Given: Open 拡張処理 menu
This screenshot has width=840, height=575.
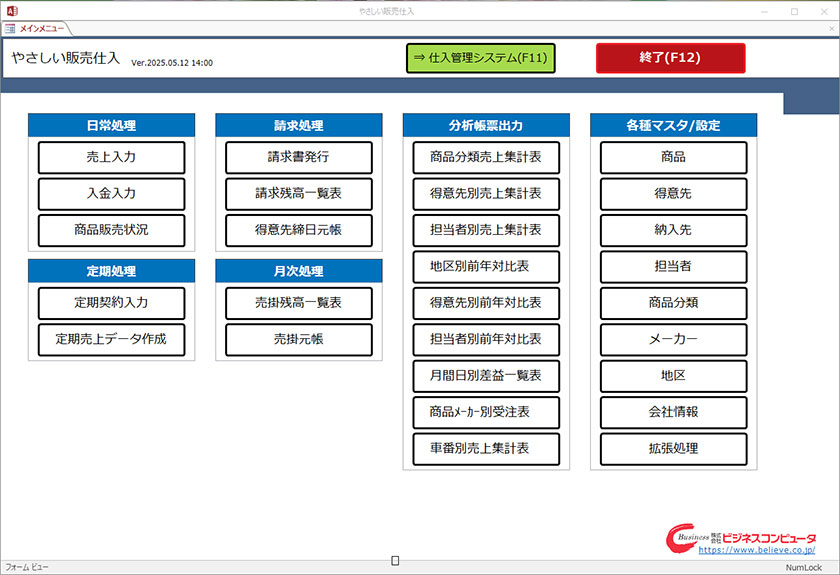Looking at the screenshot, I should point(674,449).
